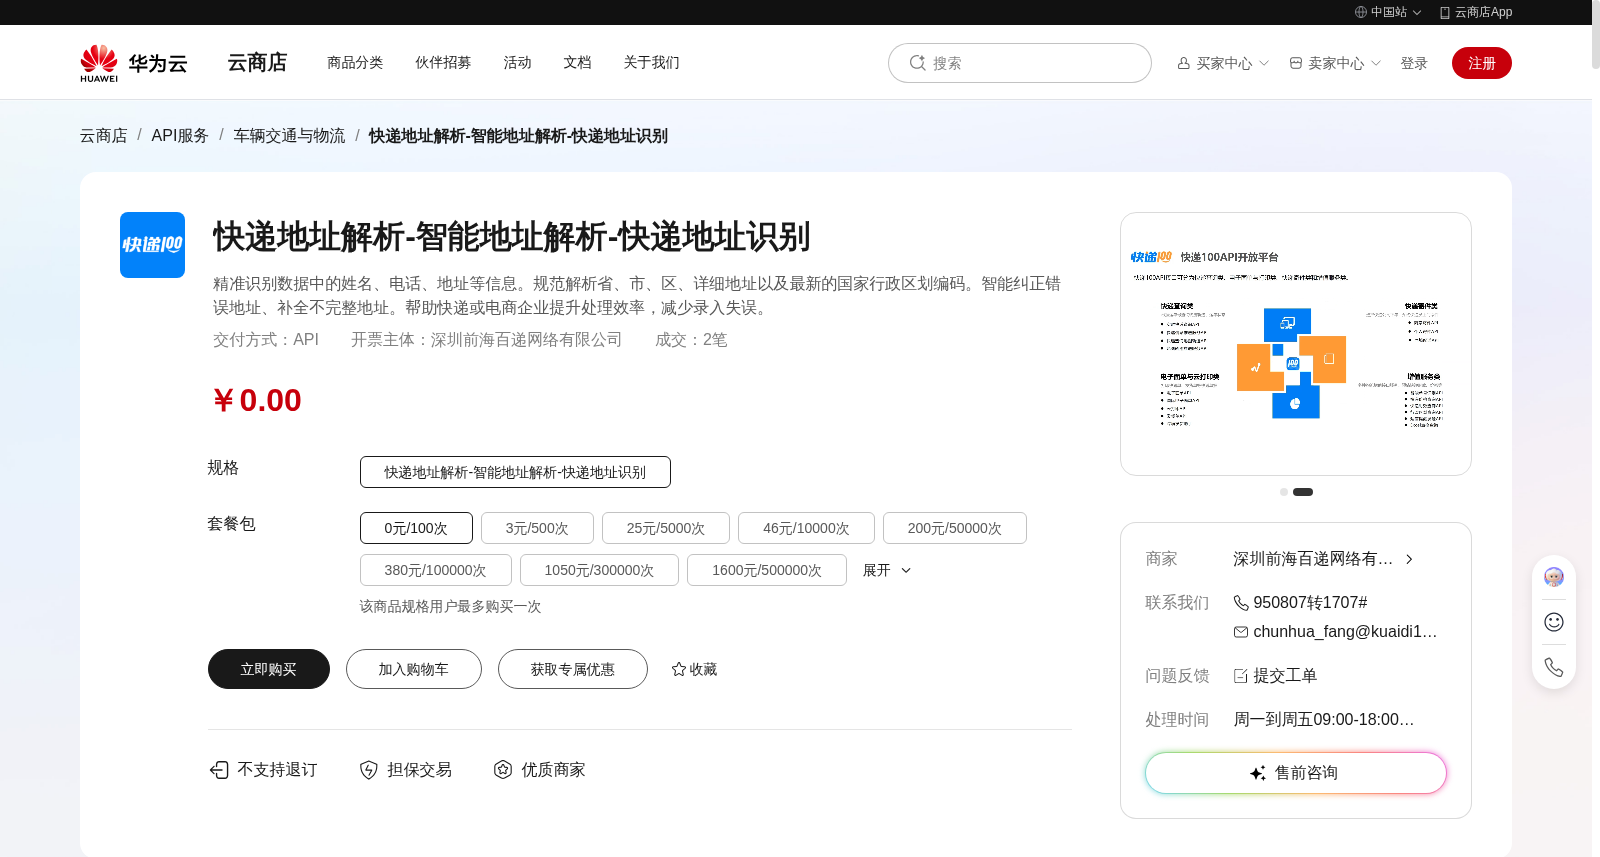Click the chunhua_fang@kuaidi1… email address
Image resolution: width=1600 pixels, height=857 pixels.
coord(1345,632)
